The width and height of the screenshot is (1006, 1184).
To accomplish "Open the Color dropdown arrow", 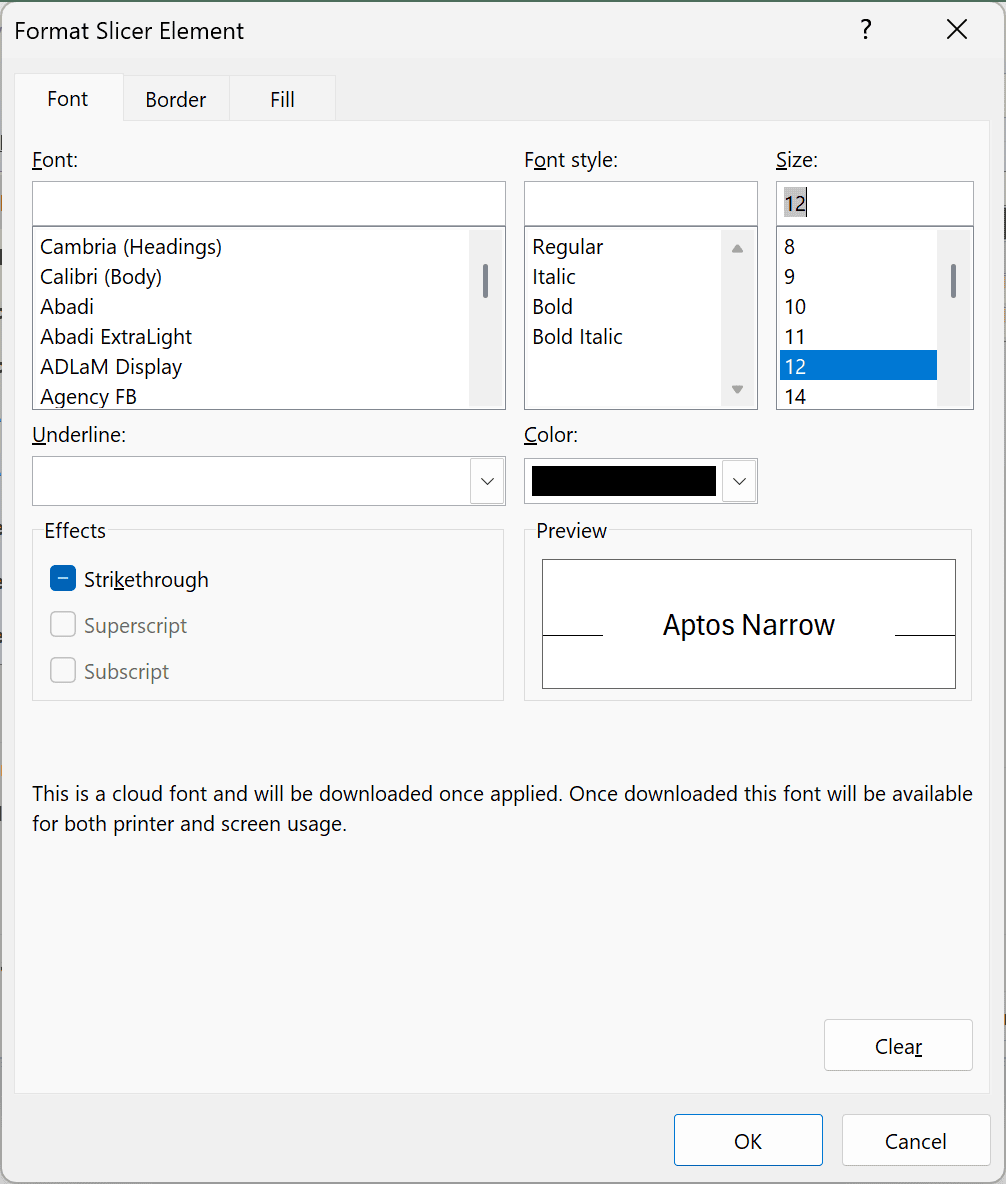I will pyautogui.click(x=739, y=481).
